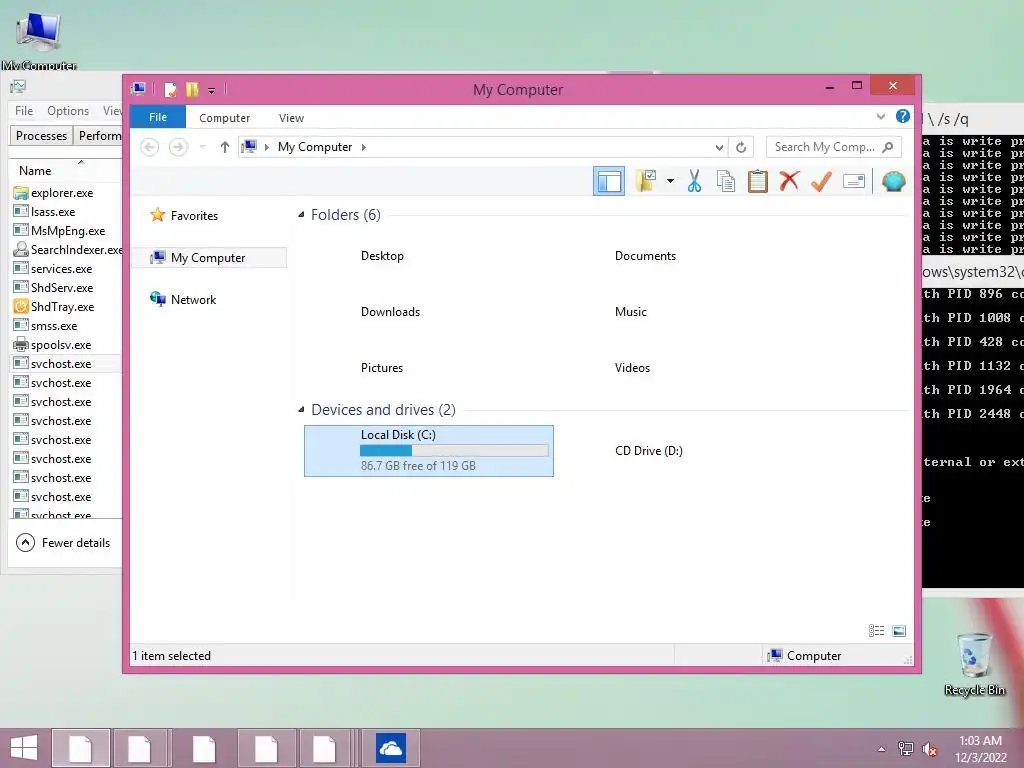This screenshot has height=768, width=1024.
Task: Select the Documents folder
Action: click(x=645, y=256)
